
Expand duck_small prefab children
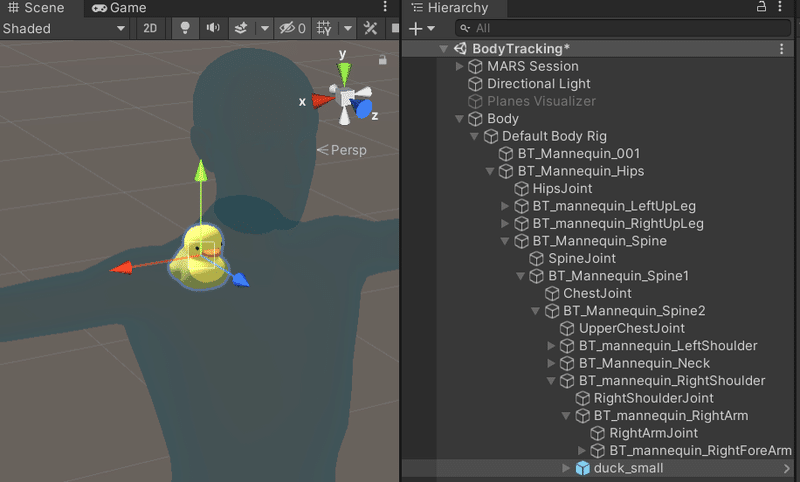point(566,468)
